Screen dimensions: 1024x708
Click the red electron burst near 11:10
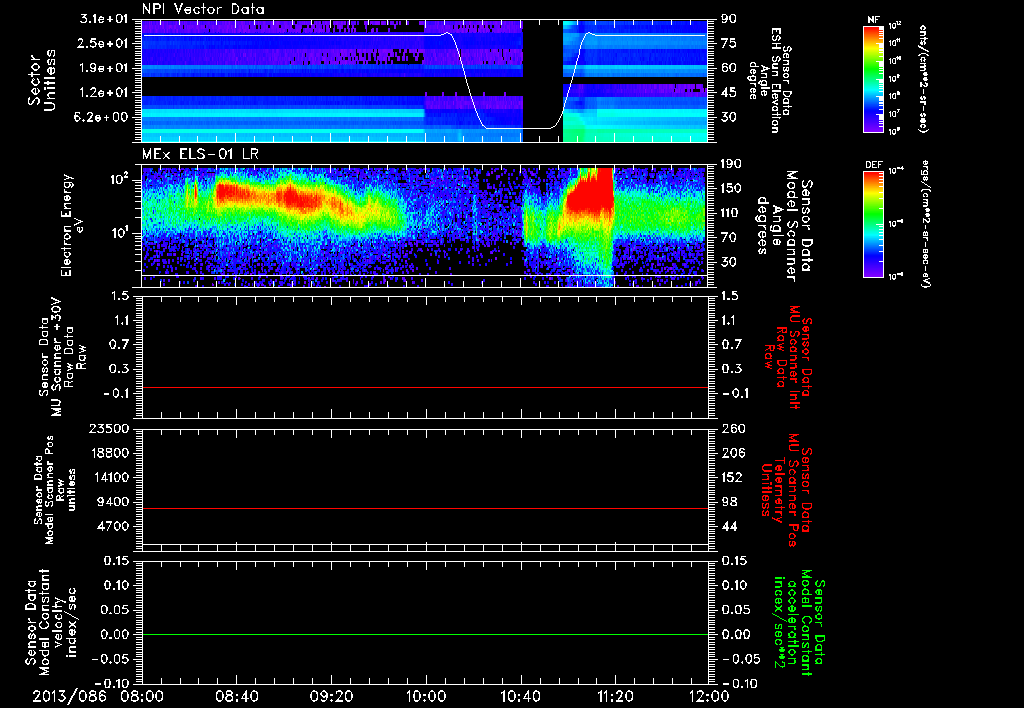[x=590, y=193]
